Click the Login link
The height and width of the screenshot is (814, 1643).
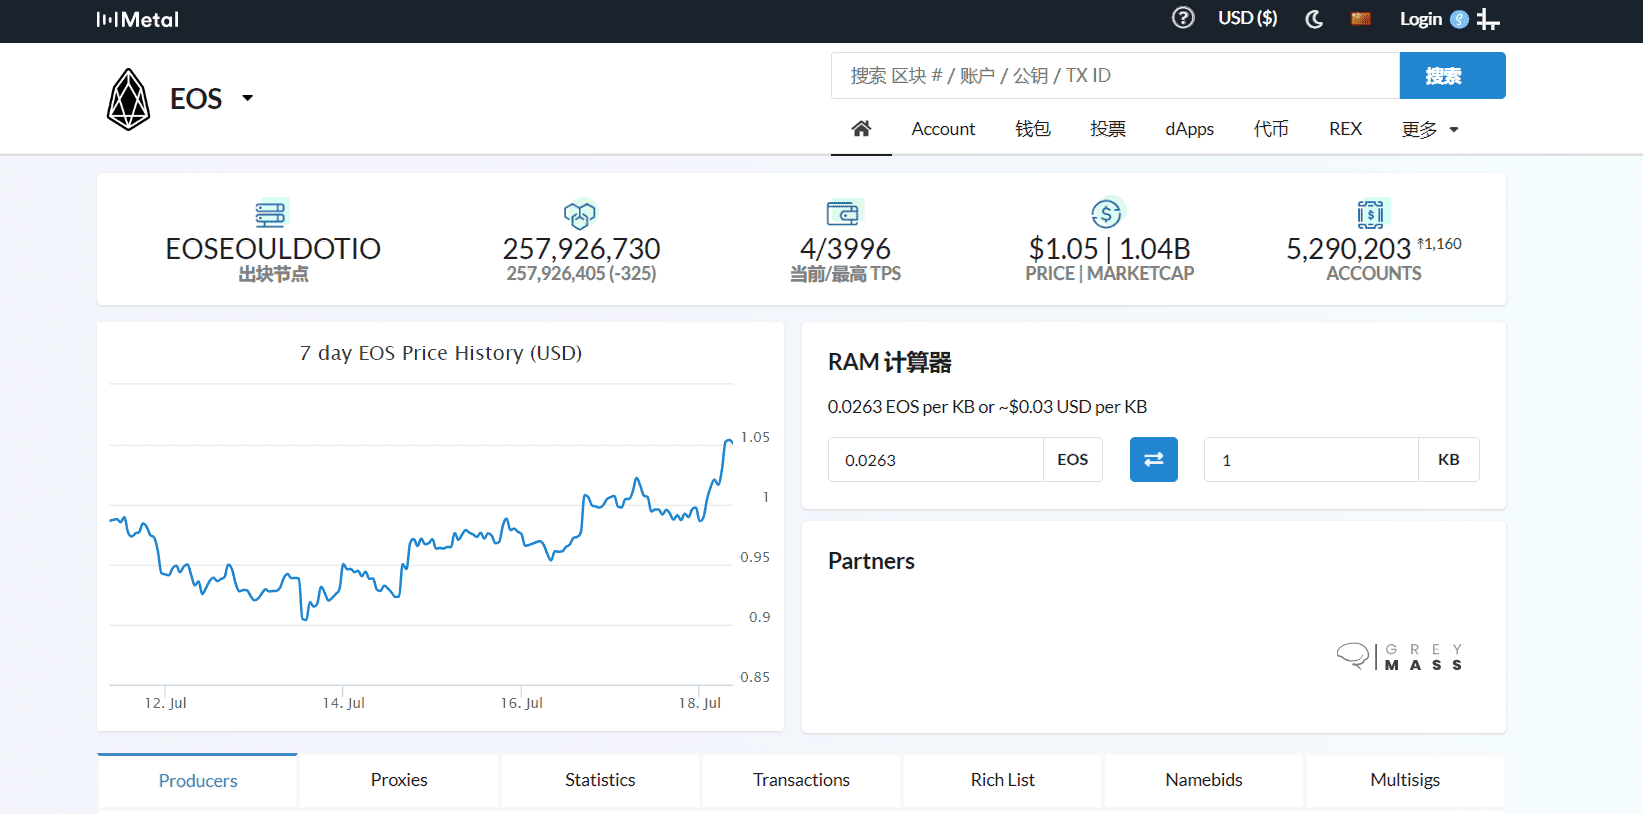click(1420, 19)
